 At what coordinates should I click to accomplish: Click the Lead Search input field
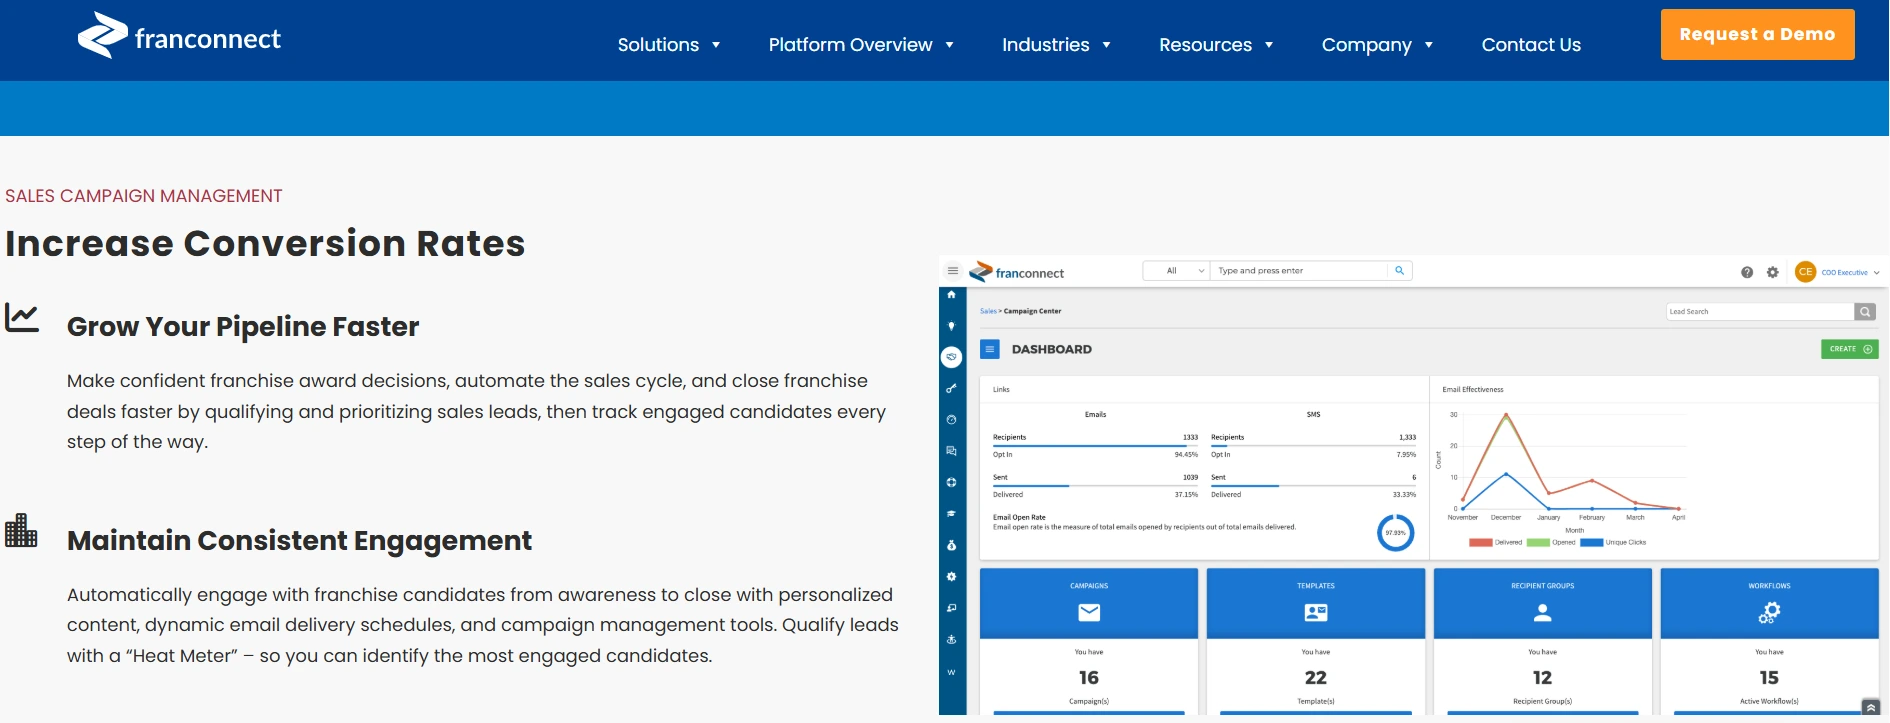coord(1760,312)
